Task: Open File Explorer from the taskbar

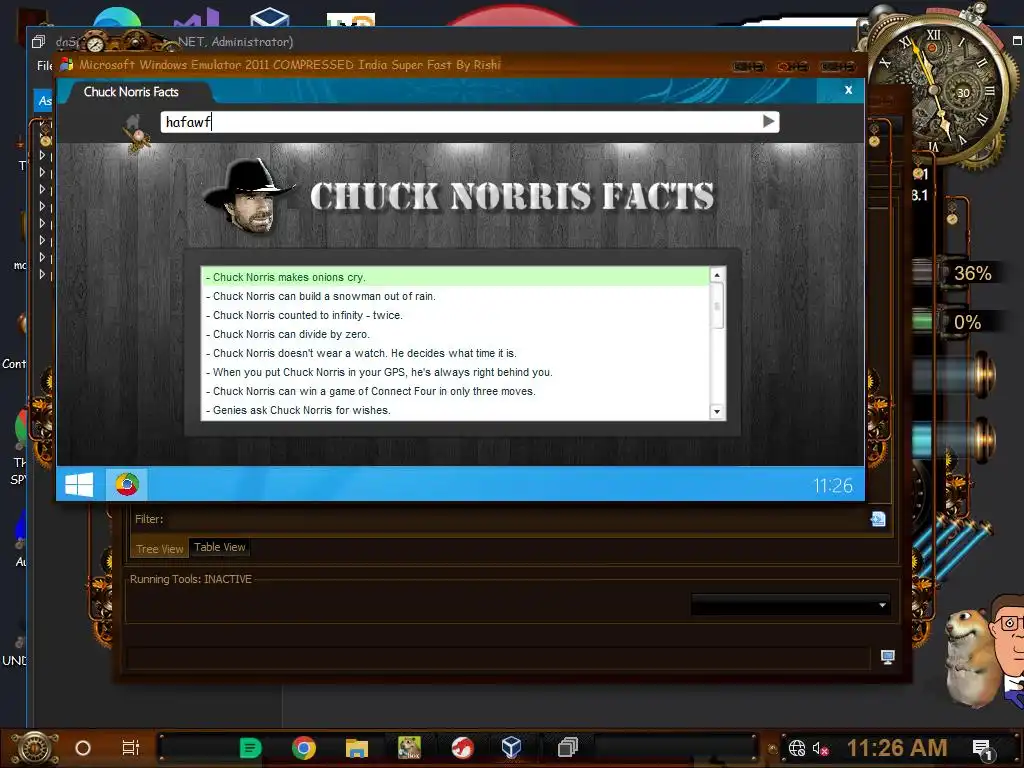Action: 357,748
